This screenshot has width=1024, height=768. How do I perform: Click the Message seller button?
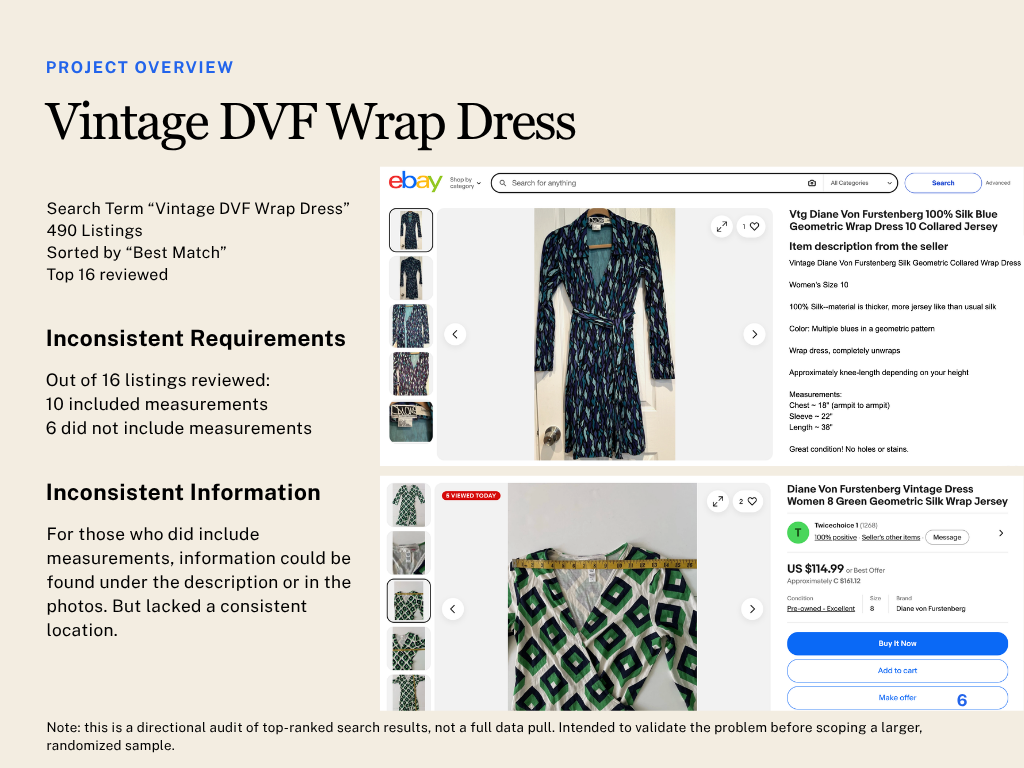pyautogui.click(x=947, y=537)
